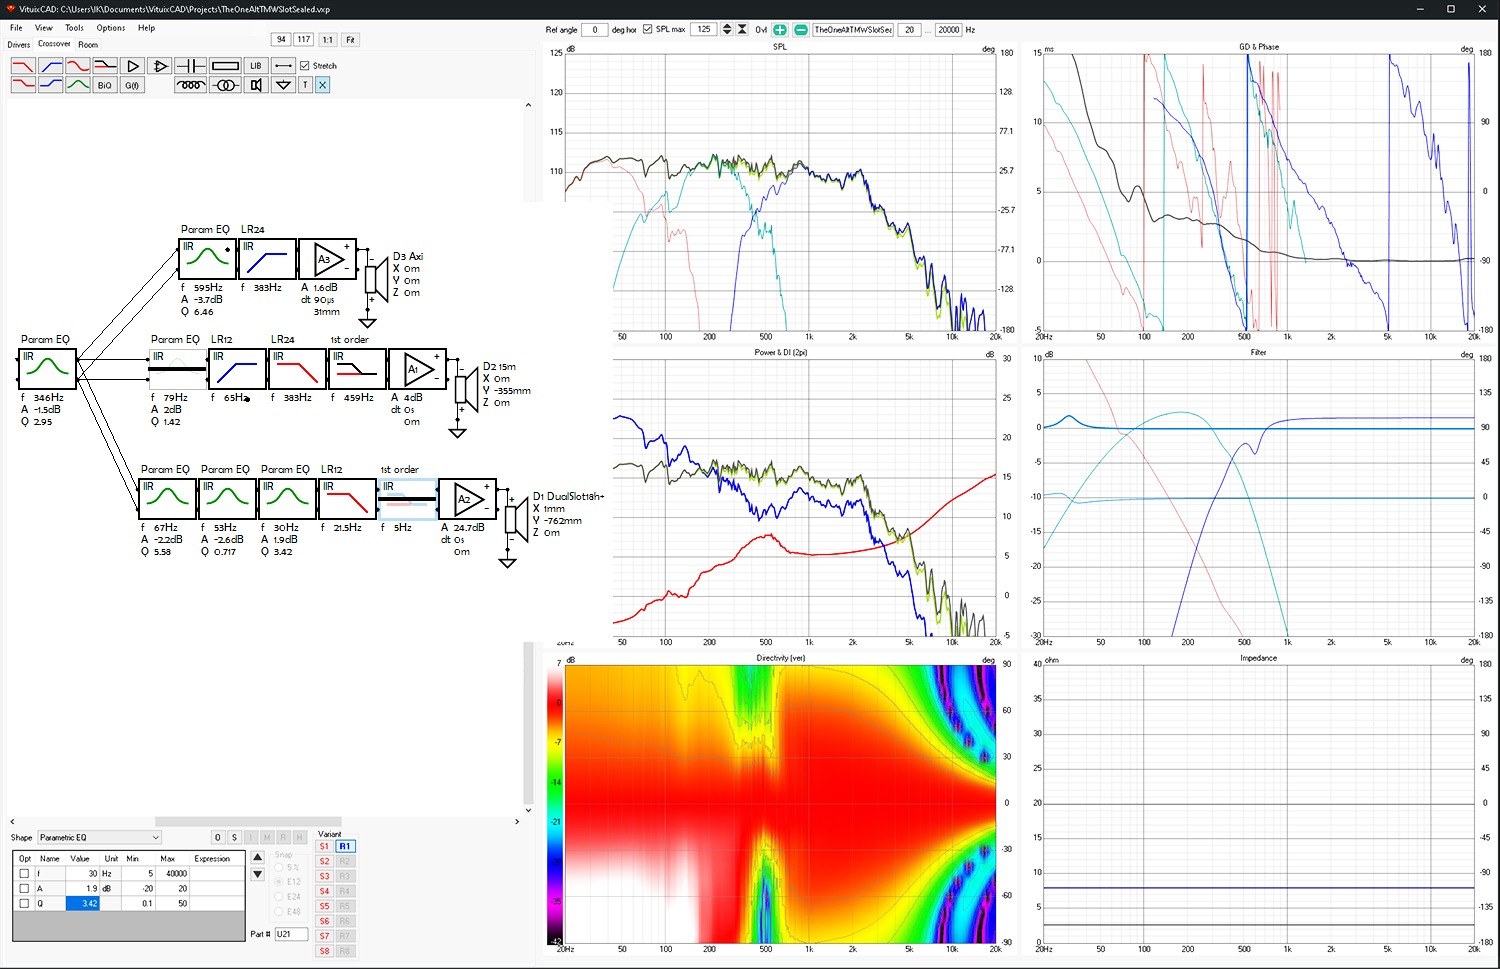Select the green parametric EQ tool

pyautogui.click(x=78, y=85)
